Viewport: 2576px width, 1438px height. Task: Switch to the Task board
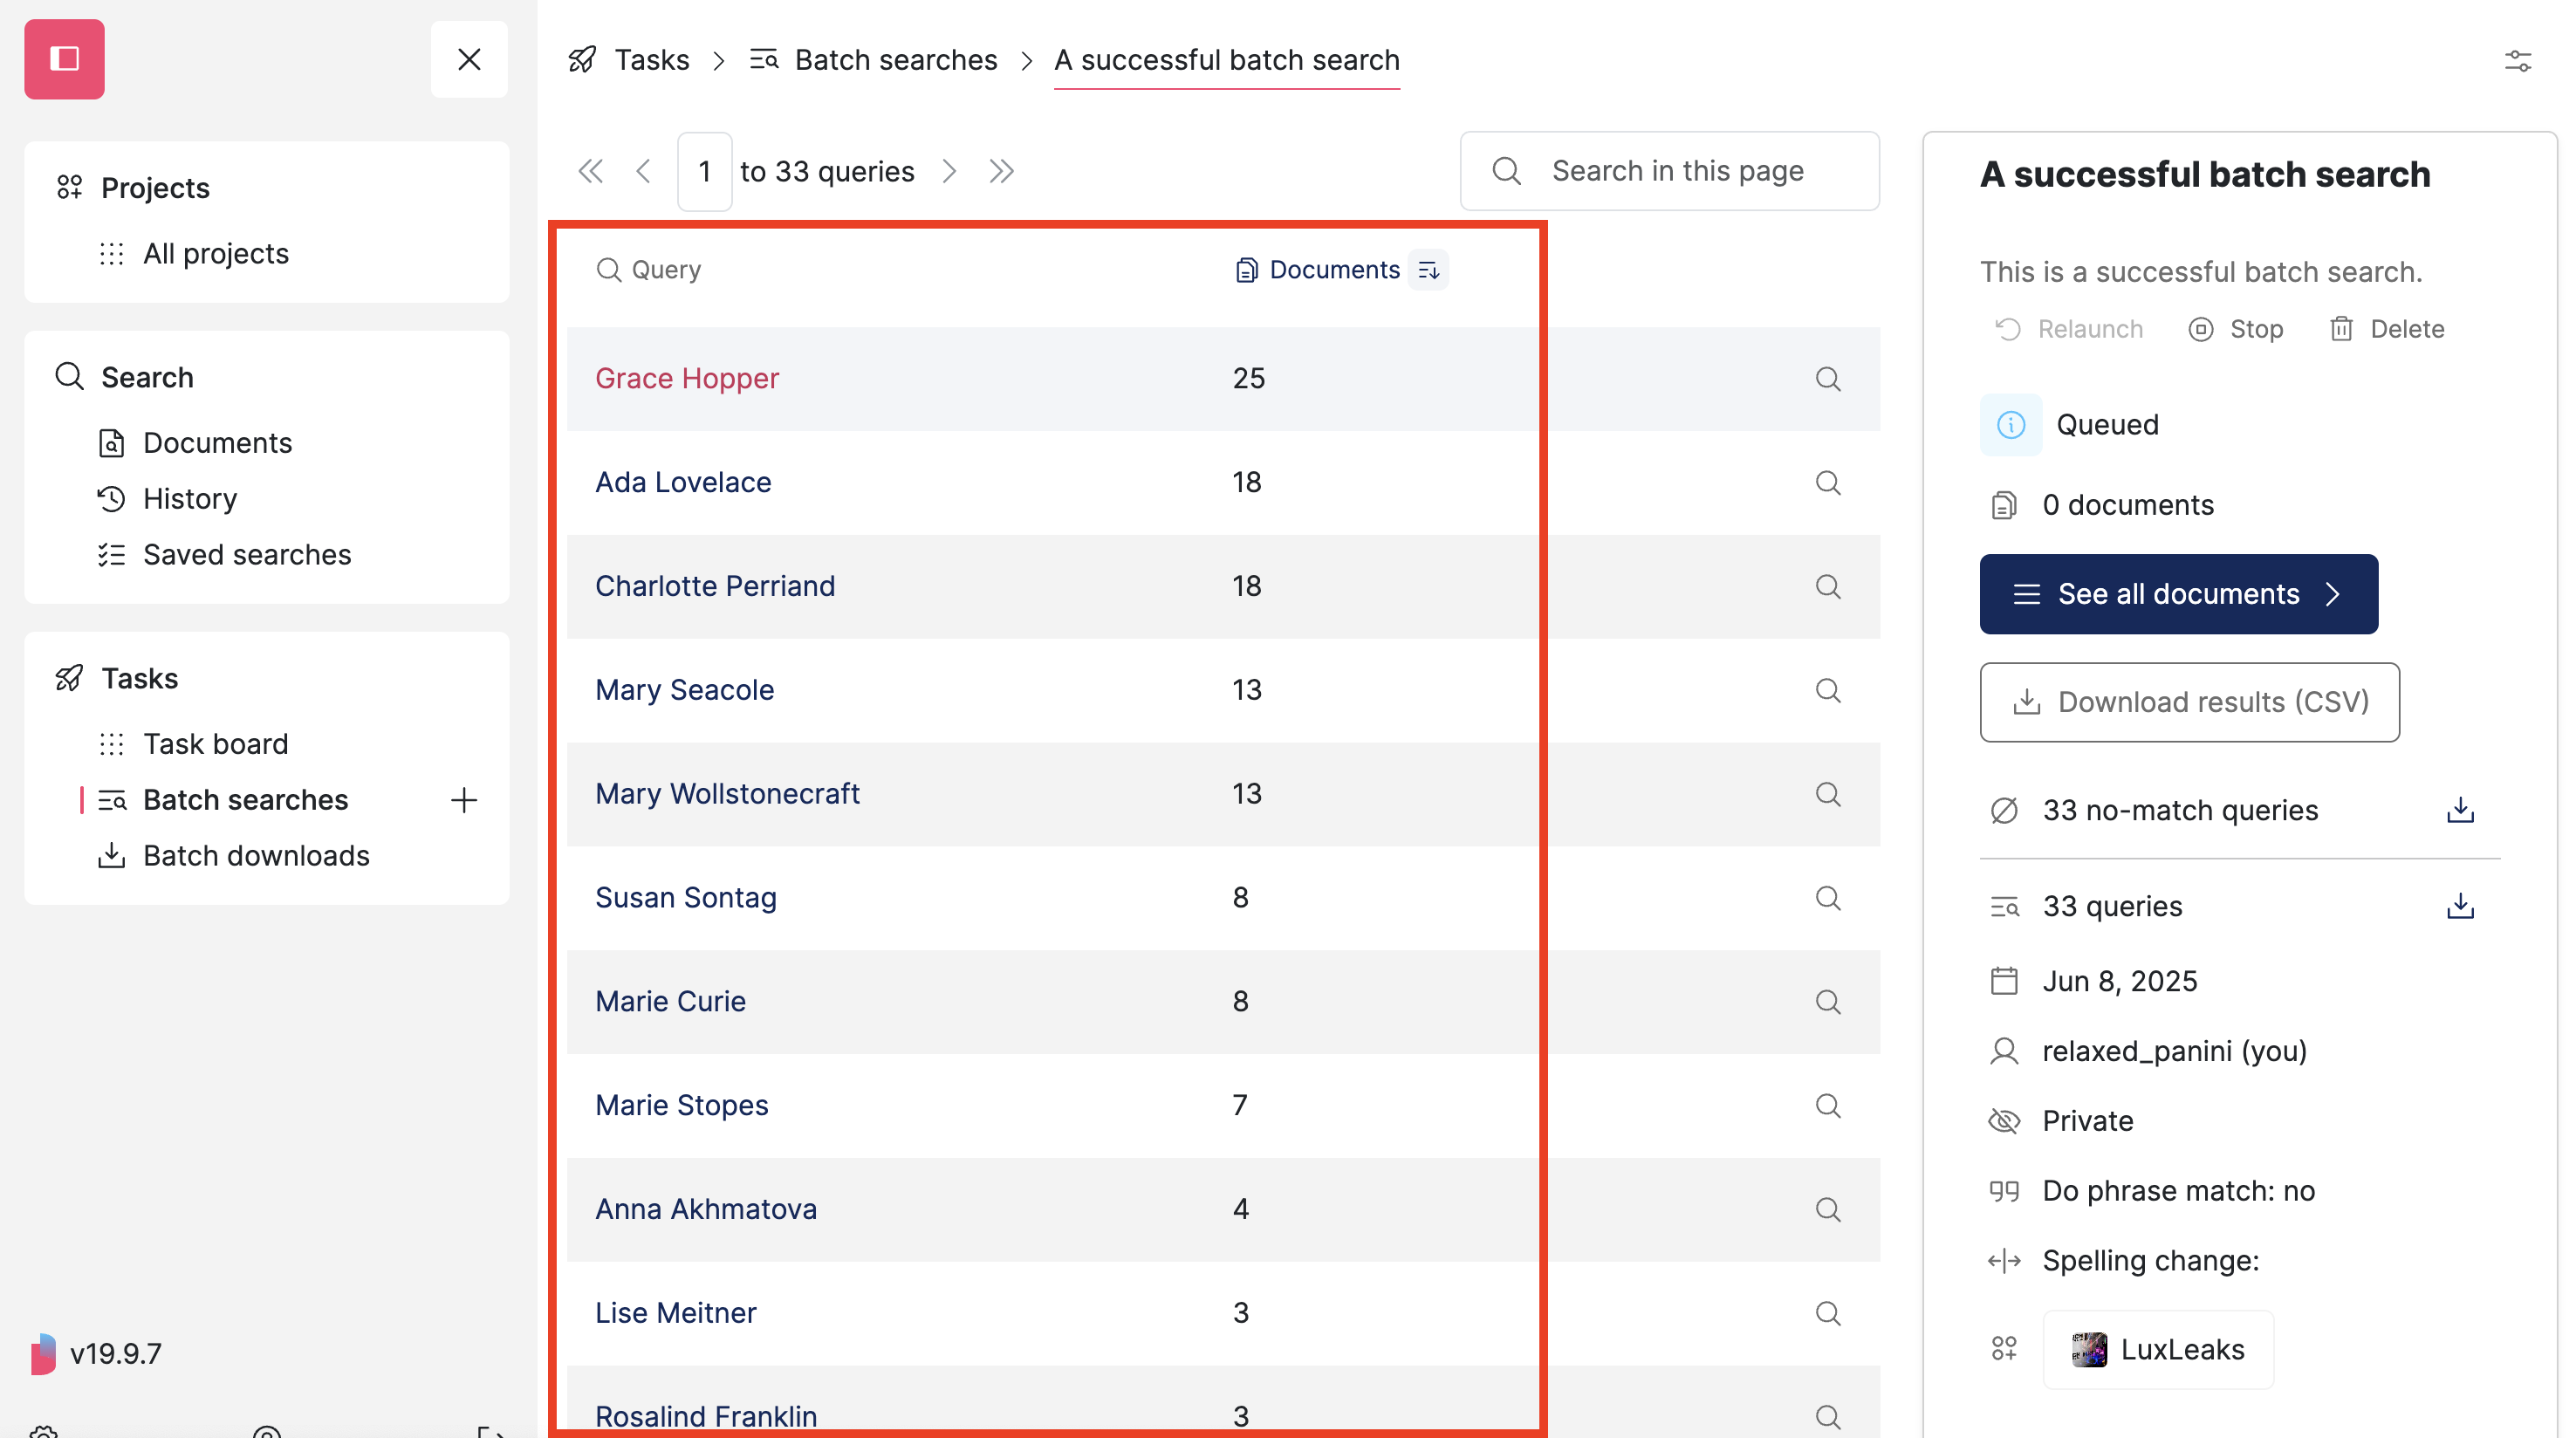[x=215, y=743]
